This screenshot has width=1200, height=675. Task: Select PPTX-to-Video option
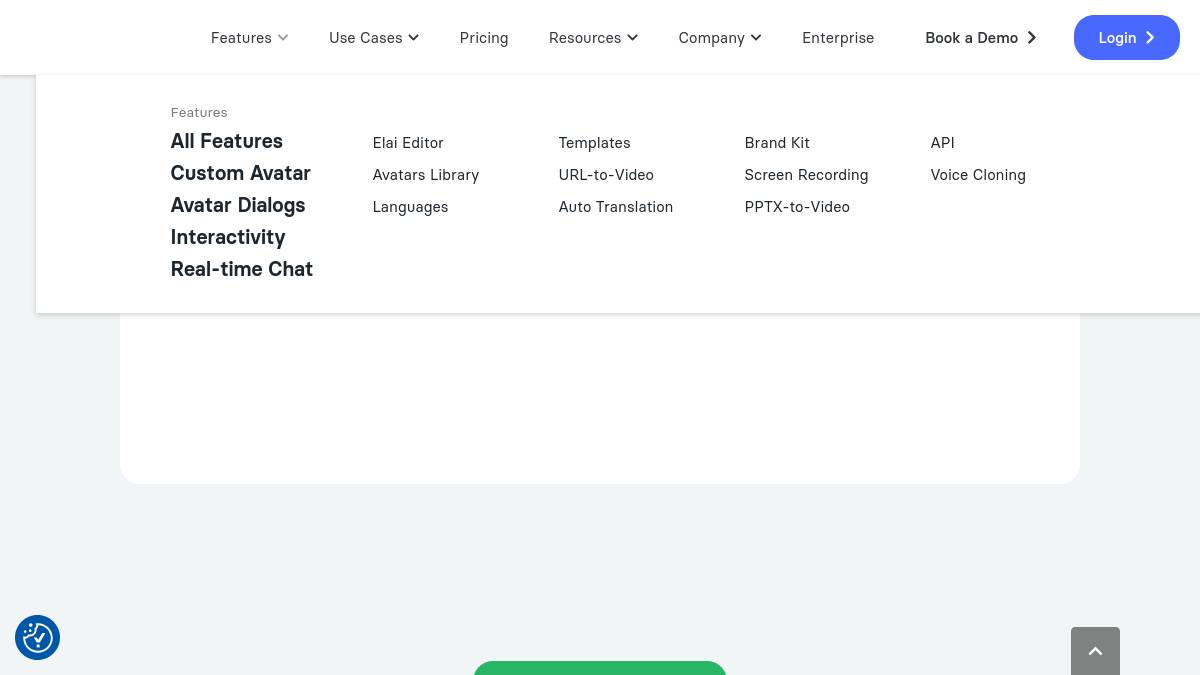point(797,207)
